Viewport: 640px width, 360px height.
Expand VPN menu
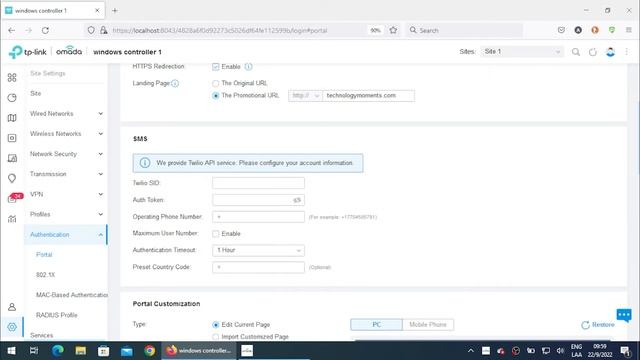point(66,194)
